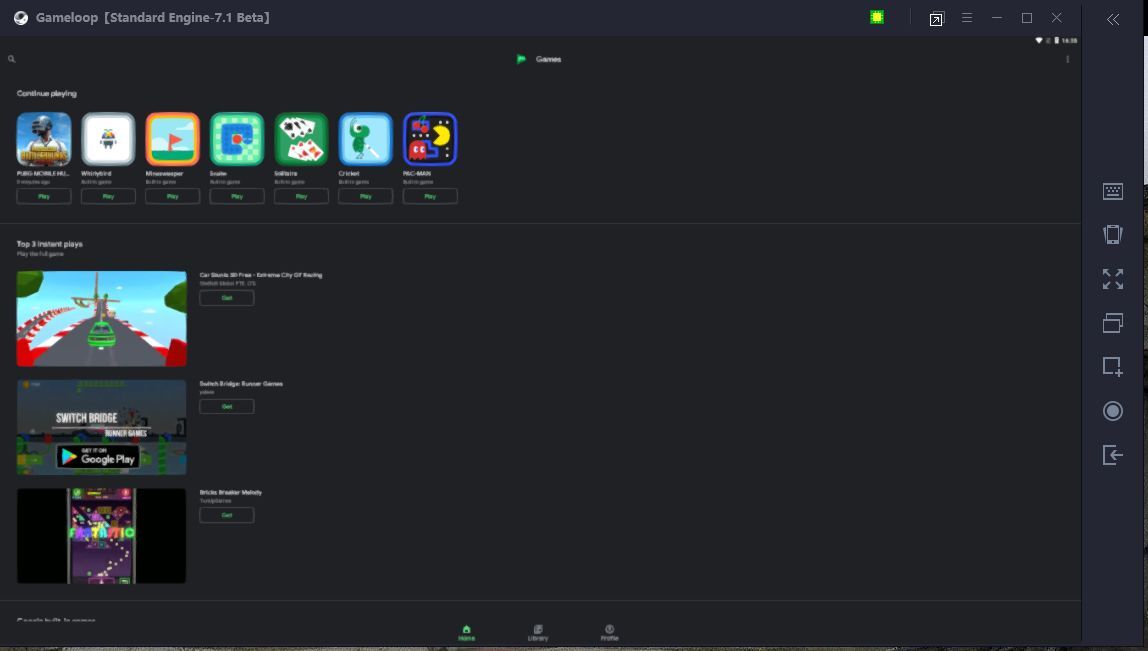Open the Cricket game icon
Screen dimensions: 1148x651
point(366,139)
